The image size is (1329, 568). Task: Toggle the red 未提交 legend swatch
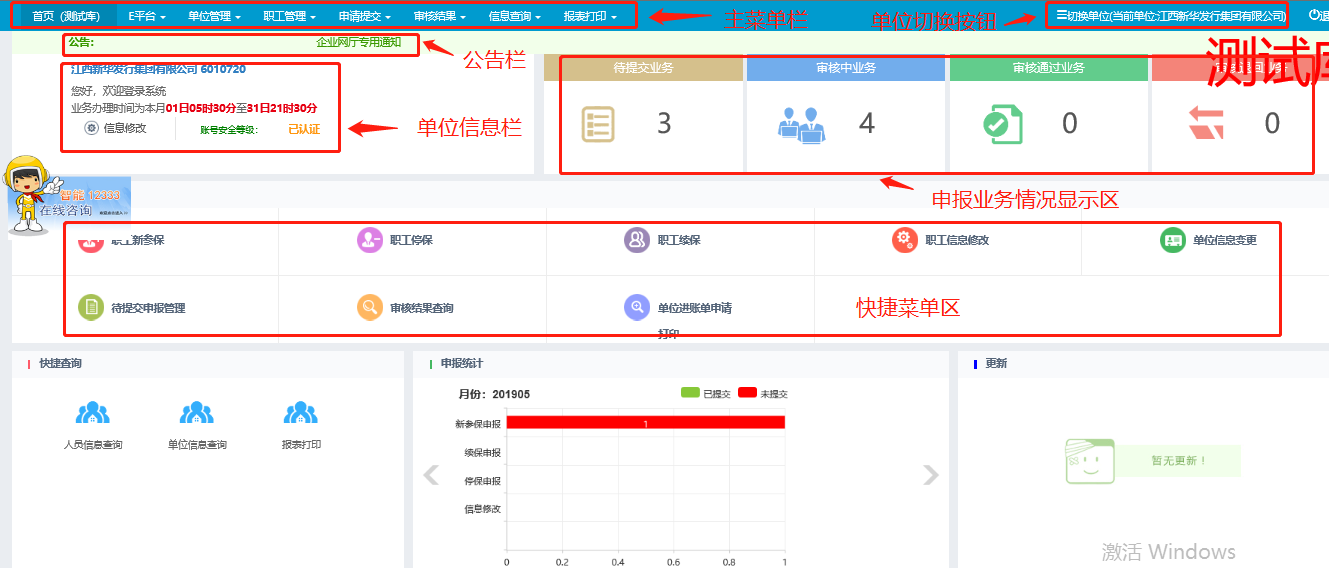point(747,393)
